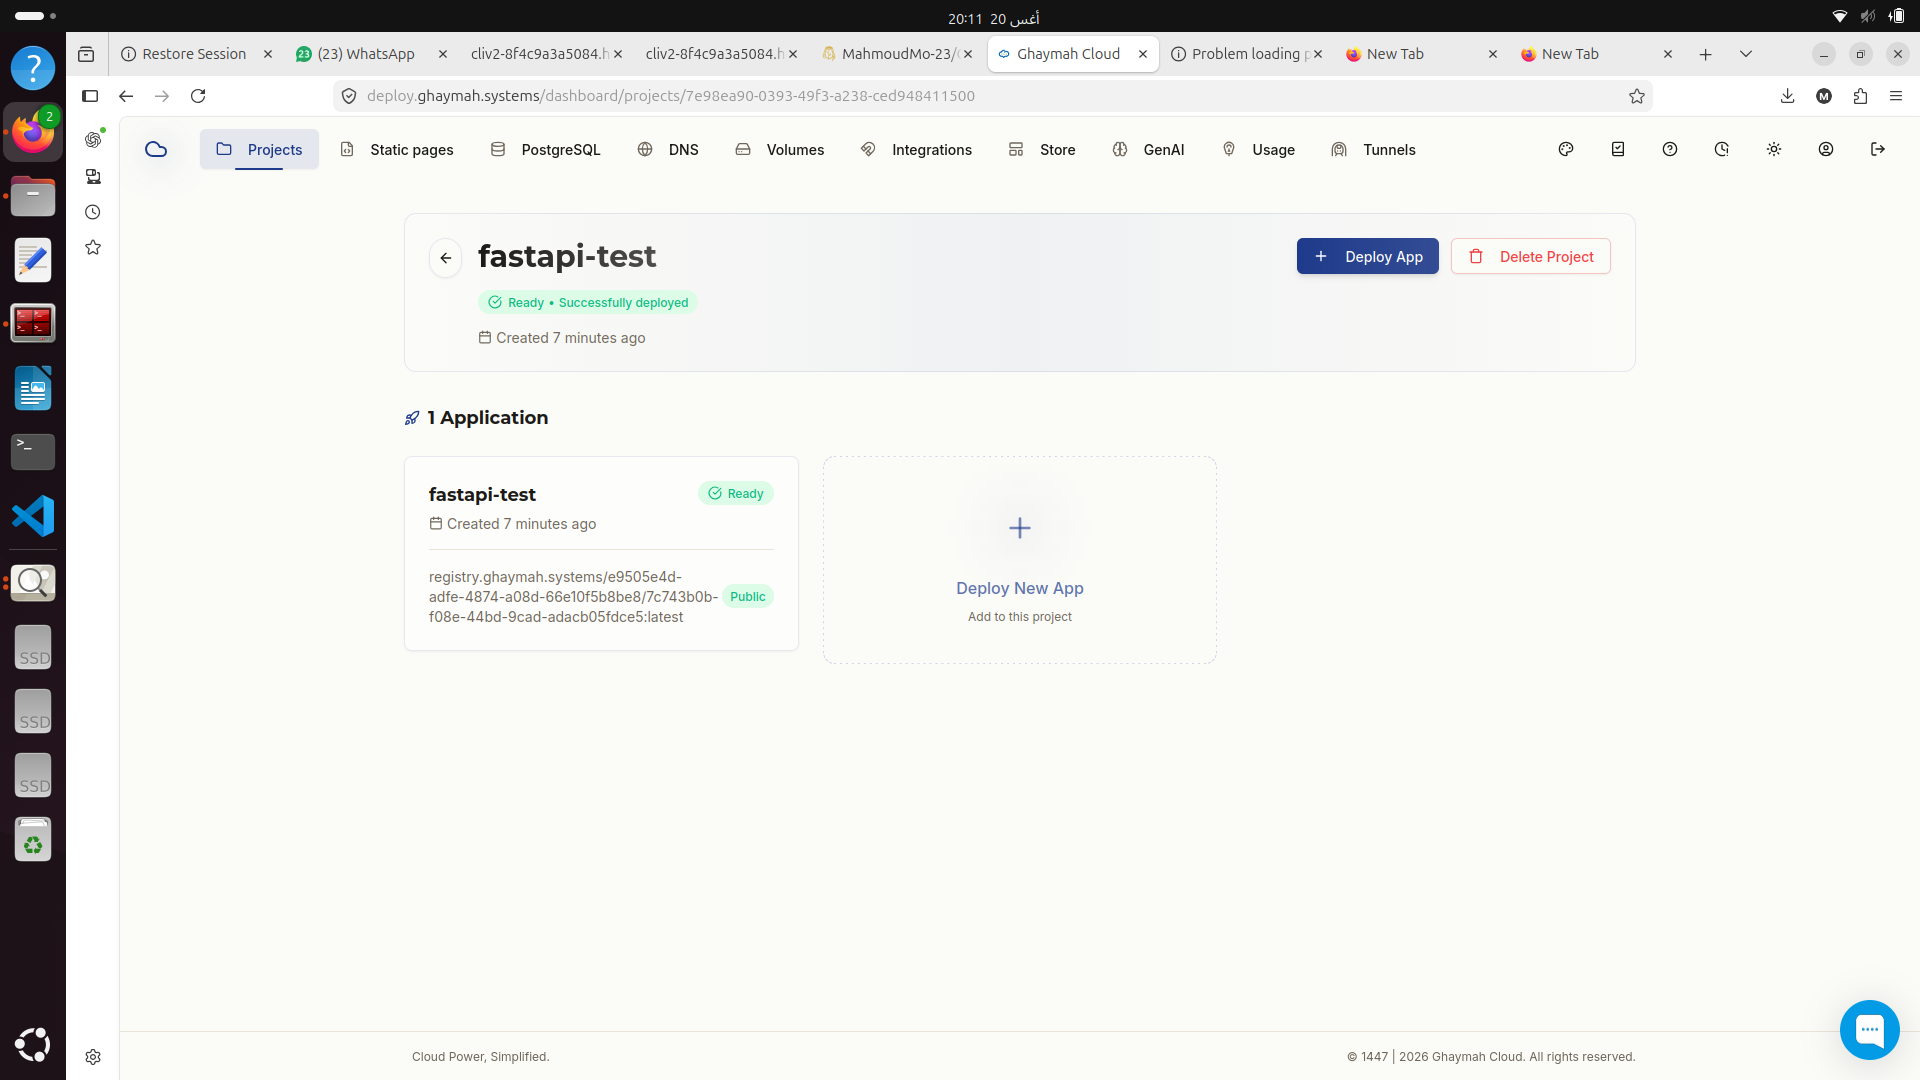Open Firefox downloads panel
Image resolution: width=1920 pixels, height=1080 pixels.
tap(1788, 96)
